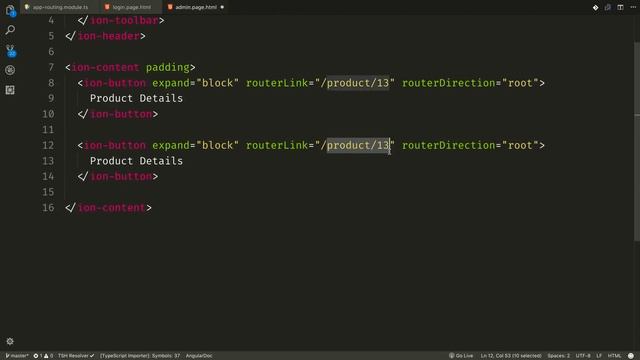Click line number 8 in the gutter
640x360 pixels.
[x=51, y=83]
